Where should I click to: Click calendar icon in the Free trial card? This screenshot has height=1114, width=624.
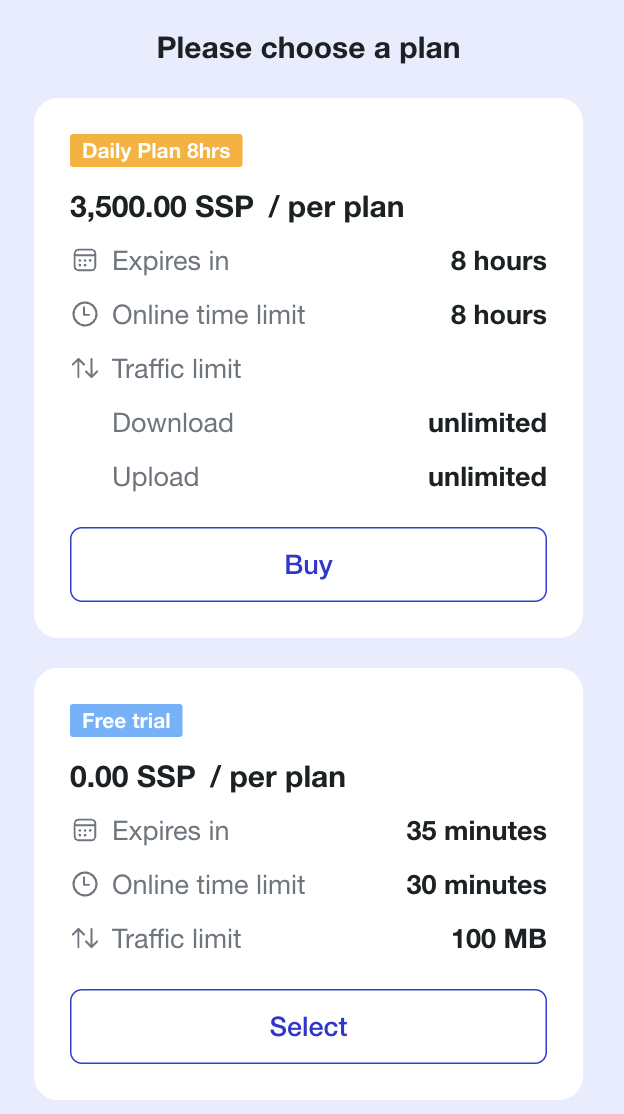point(85,831)
